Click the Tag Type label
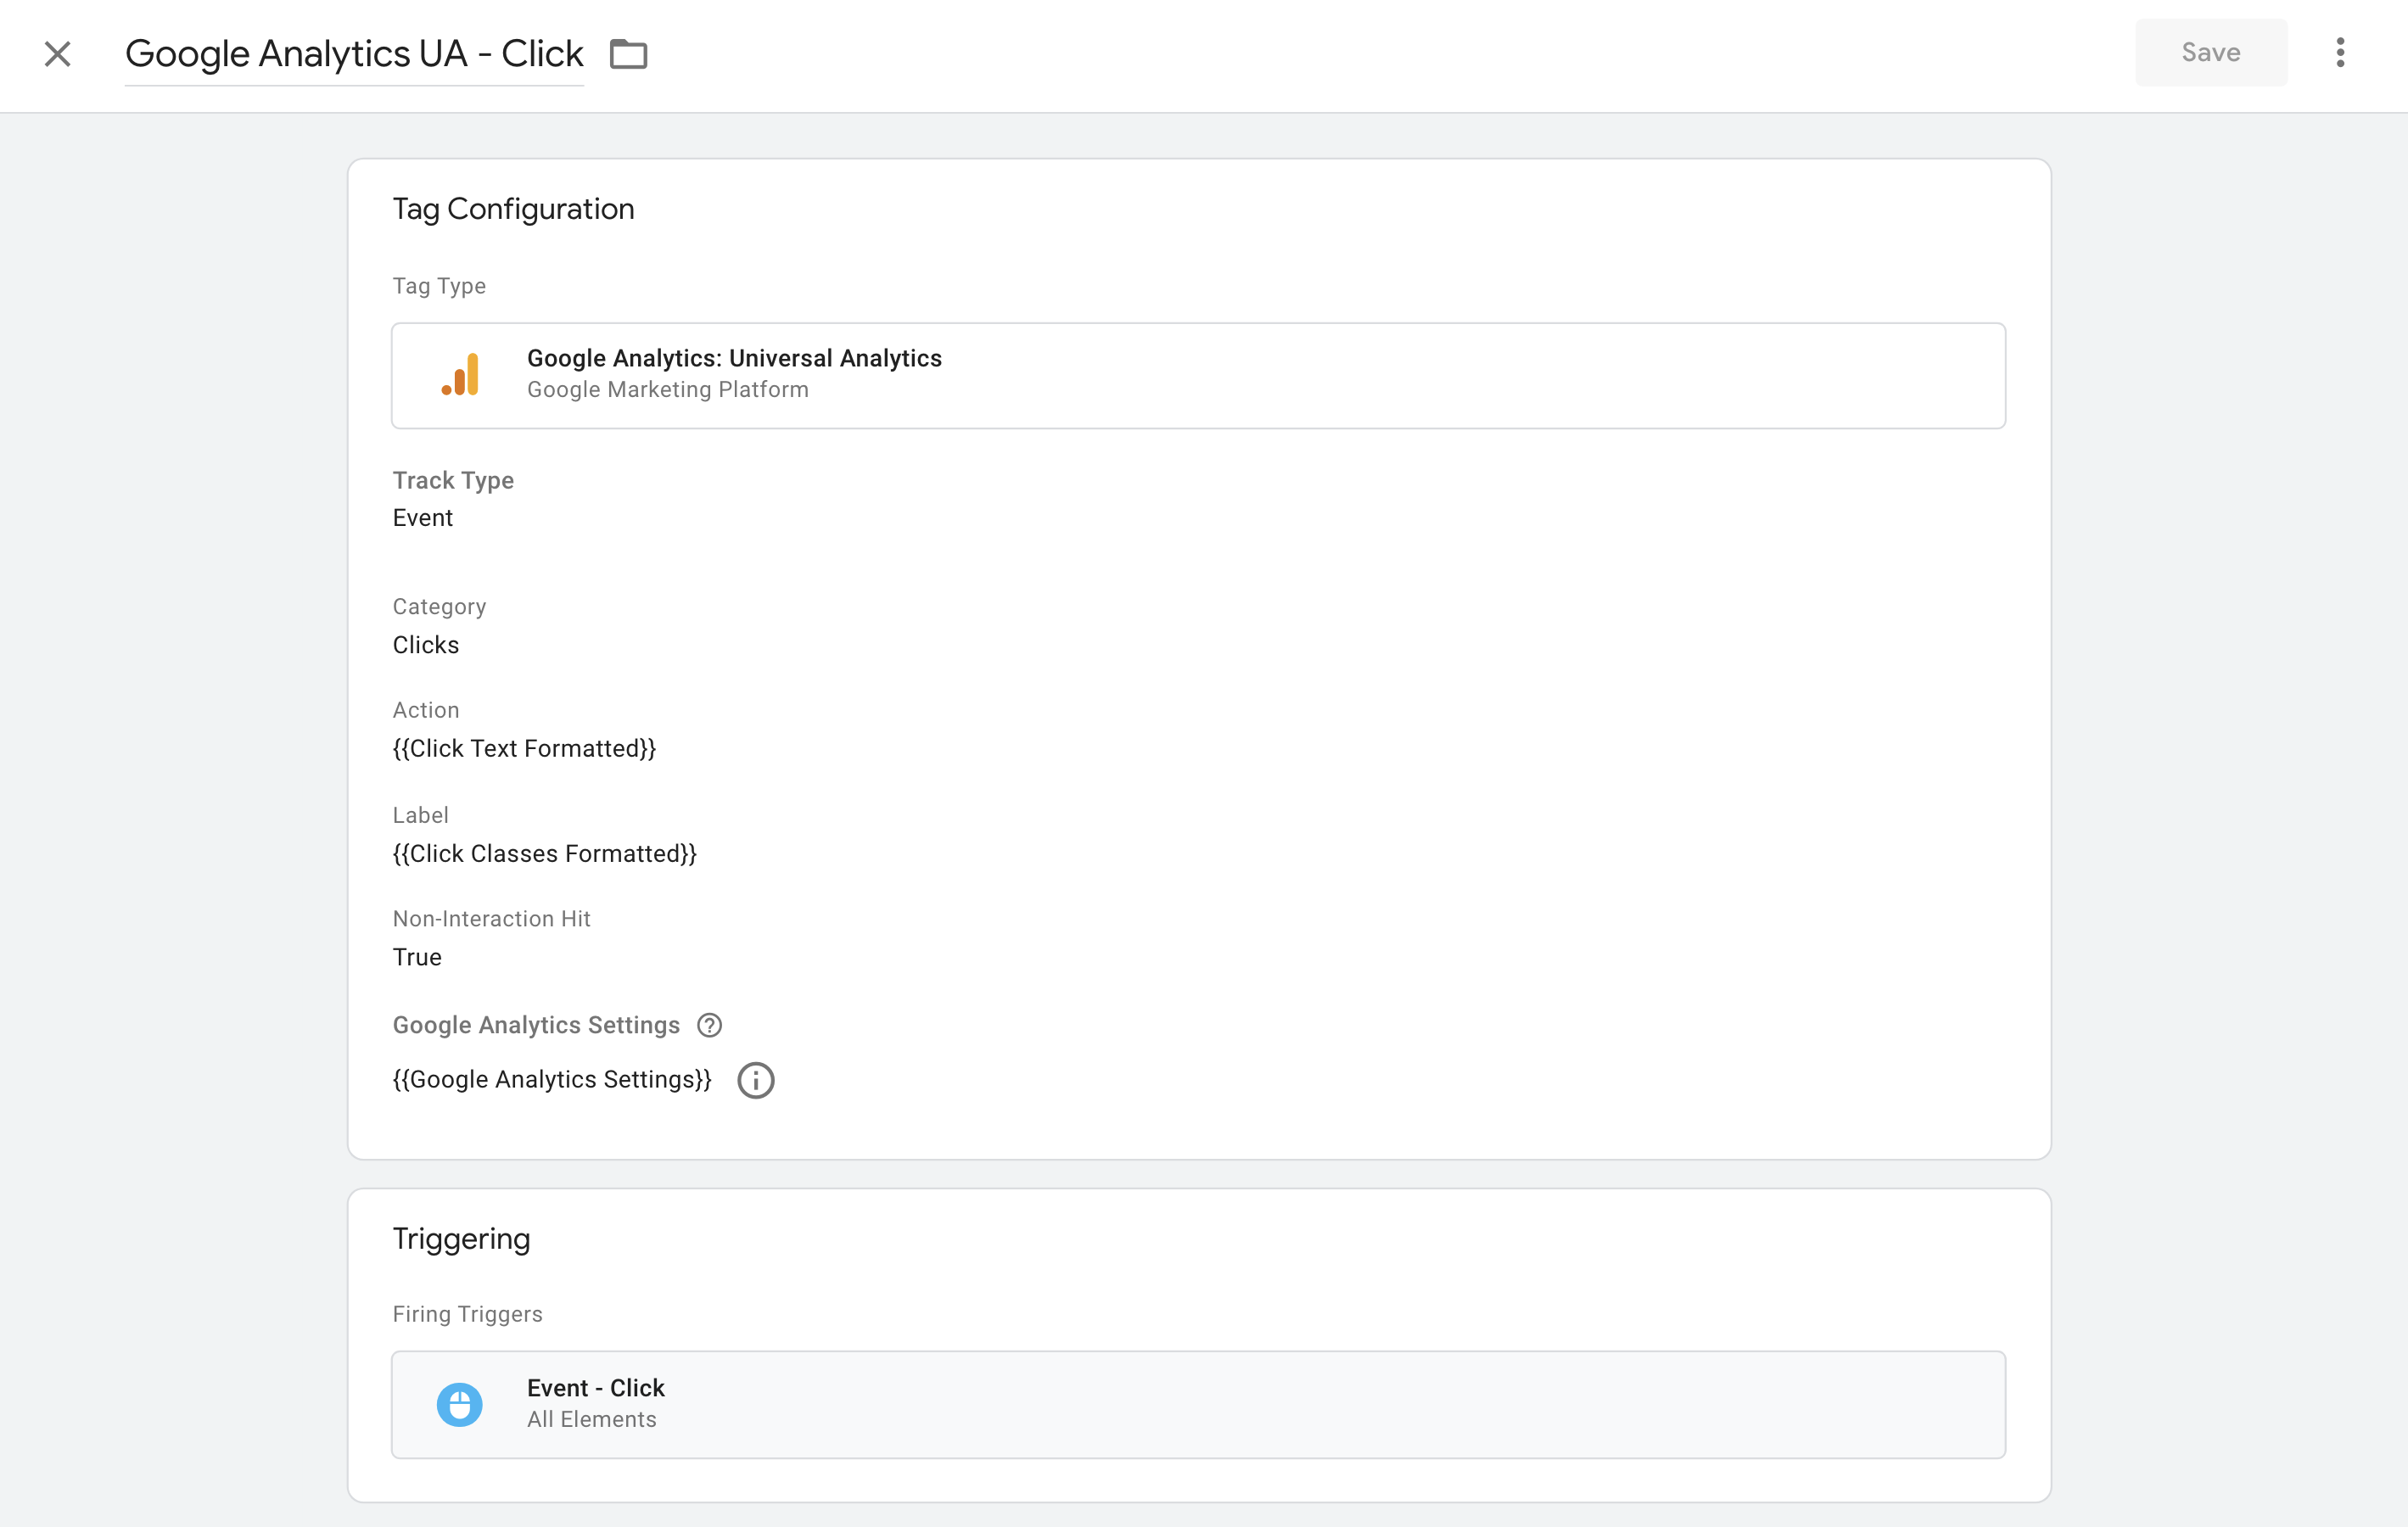Screen dimensions: 2408x1527 (439, 286)
